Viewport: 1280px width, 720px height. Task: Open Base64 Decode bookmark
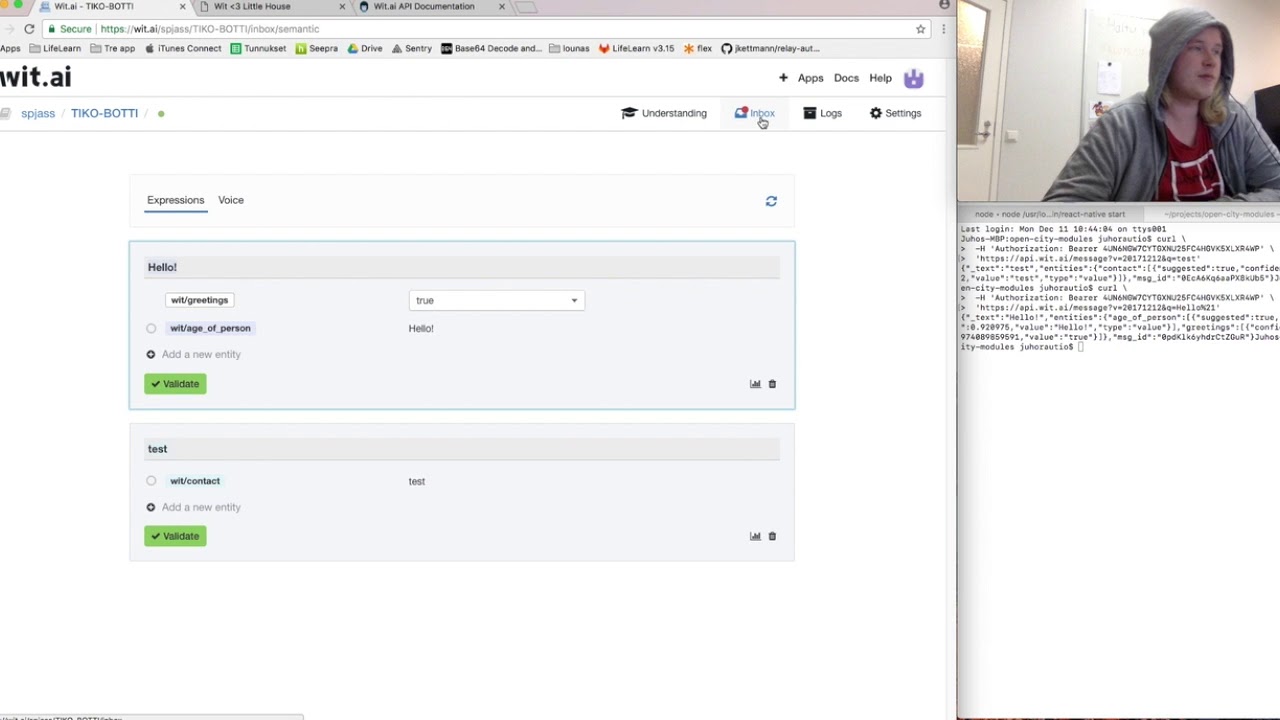tap(491, 48)
